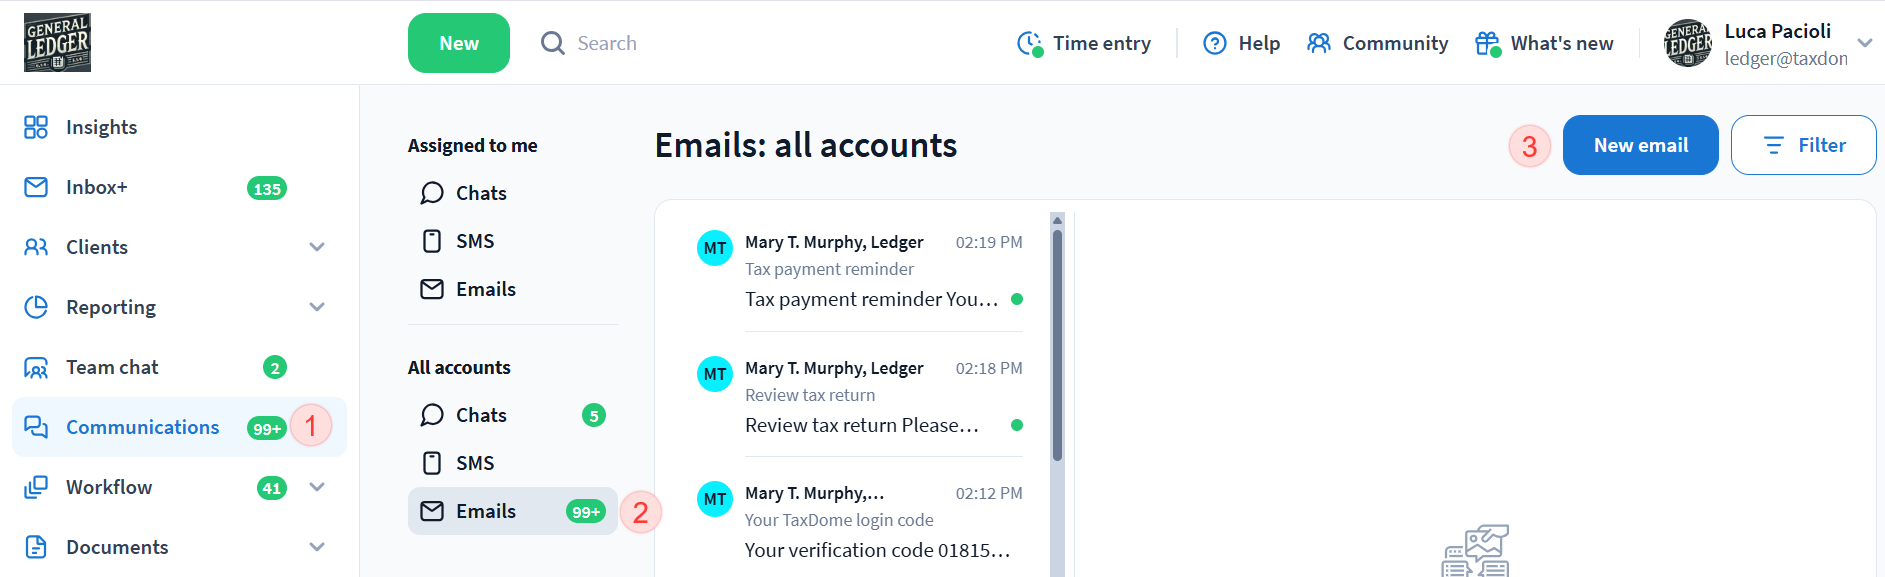Compose with the New email button
This screenshot has height=577, width=1885.
pyautogui.click(x=1640, y=145)
